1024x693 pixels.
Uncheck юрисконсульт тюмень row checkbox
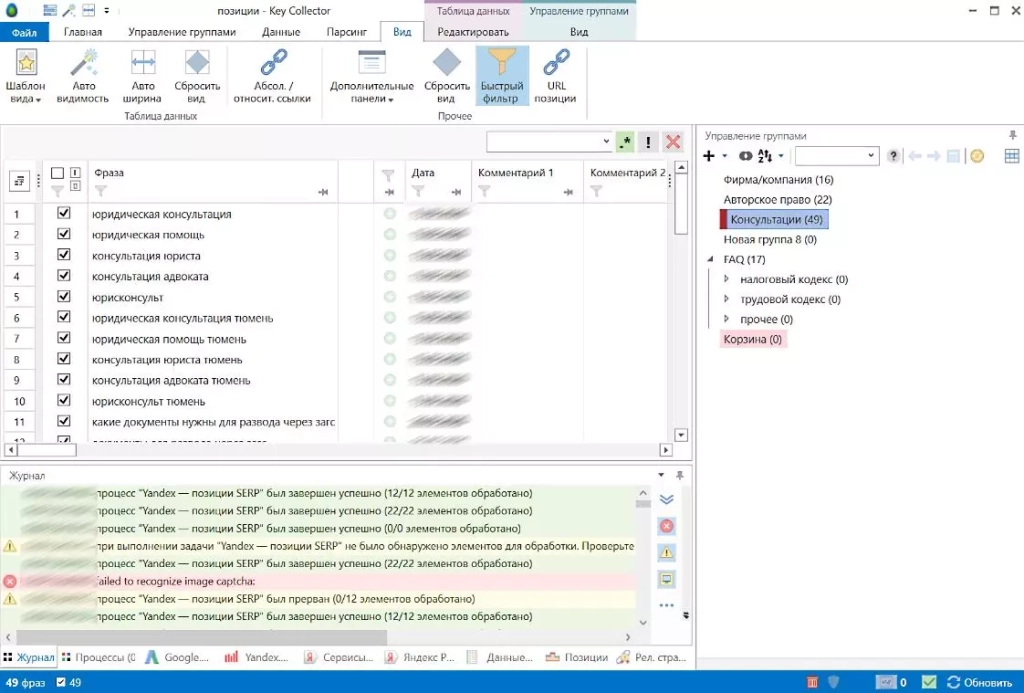[x=63, y=400]
